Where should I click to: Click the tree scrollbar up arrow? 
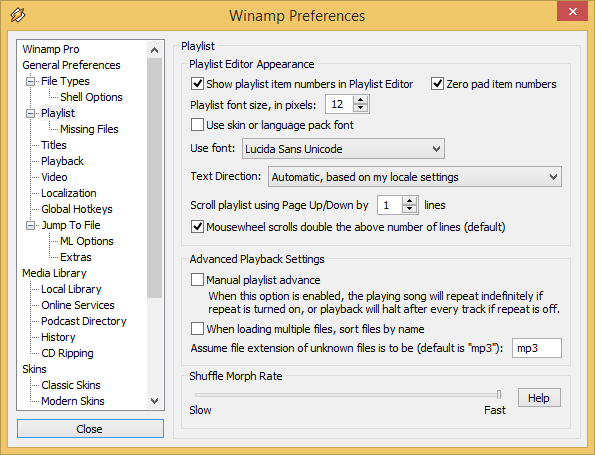(154, 50)
